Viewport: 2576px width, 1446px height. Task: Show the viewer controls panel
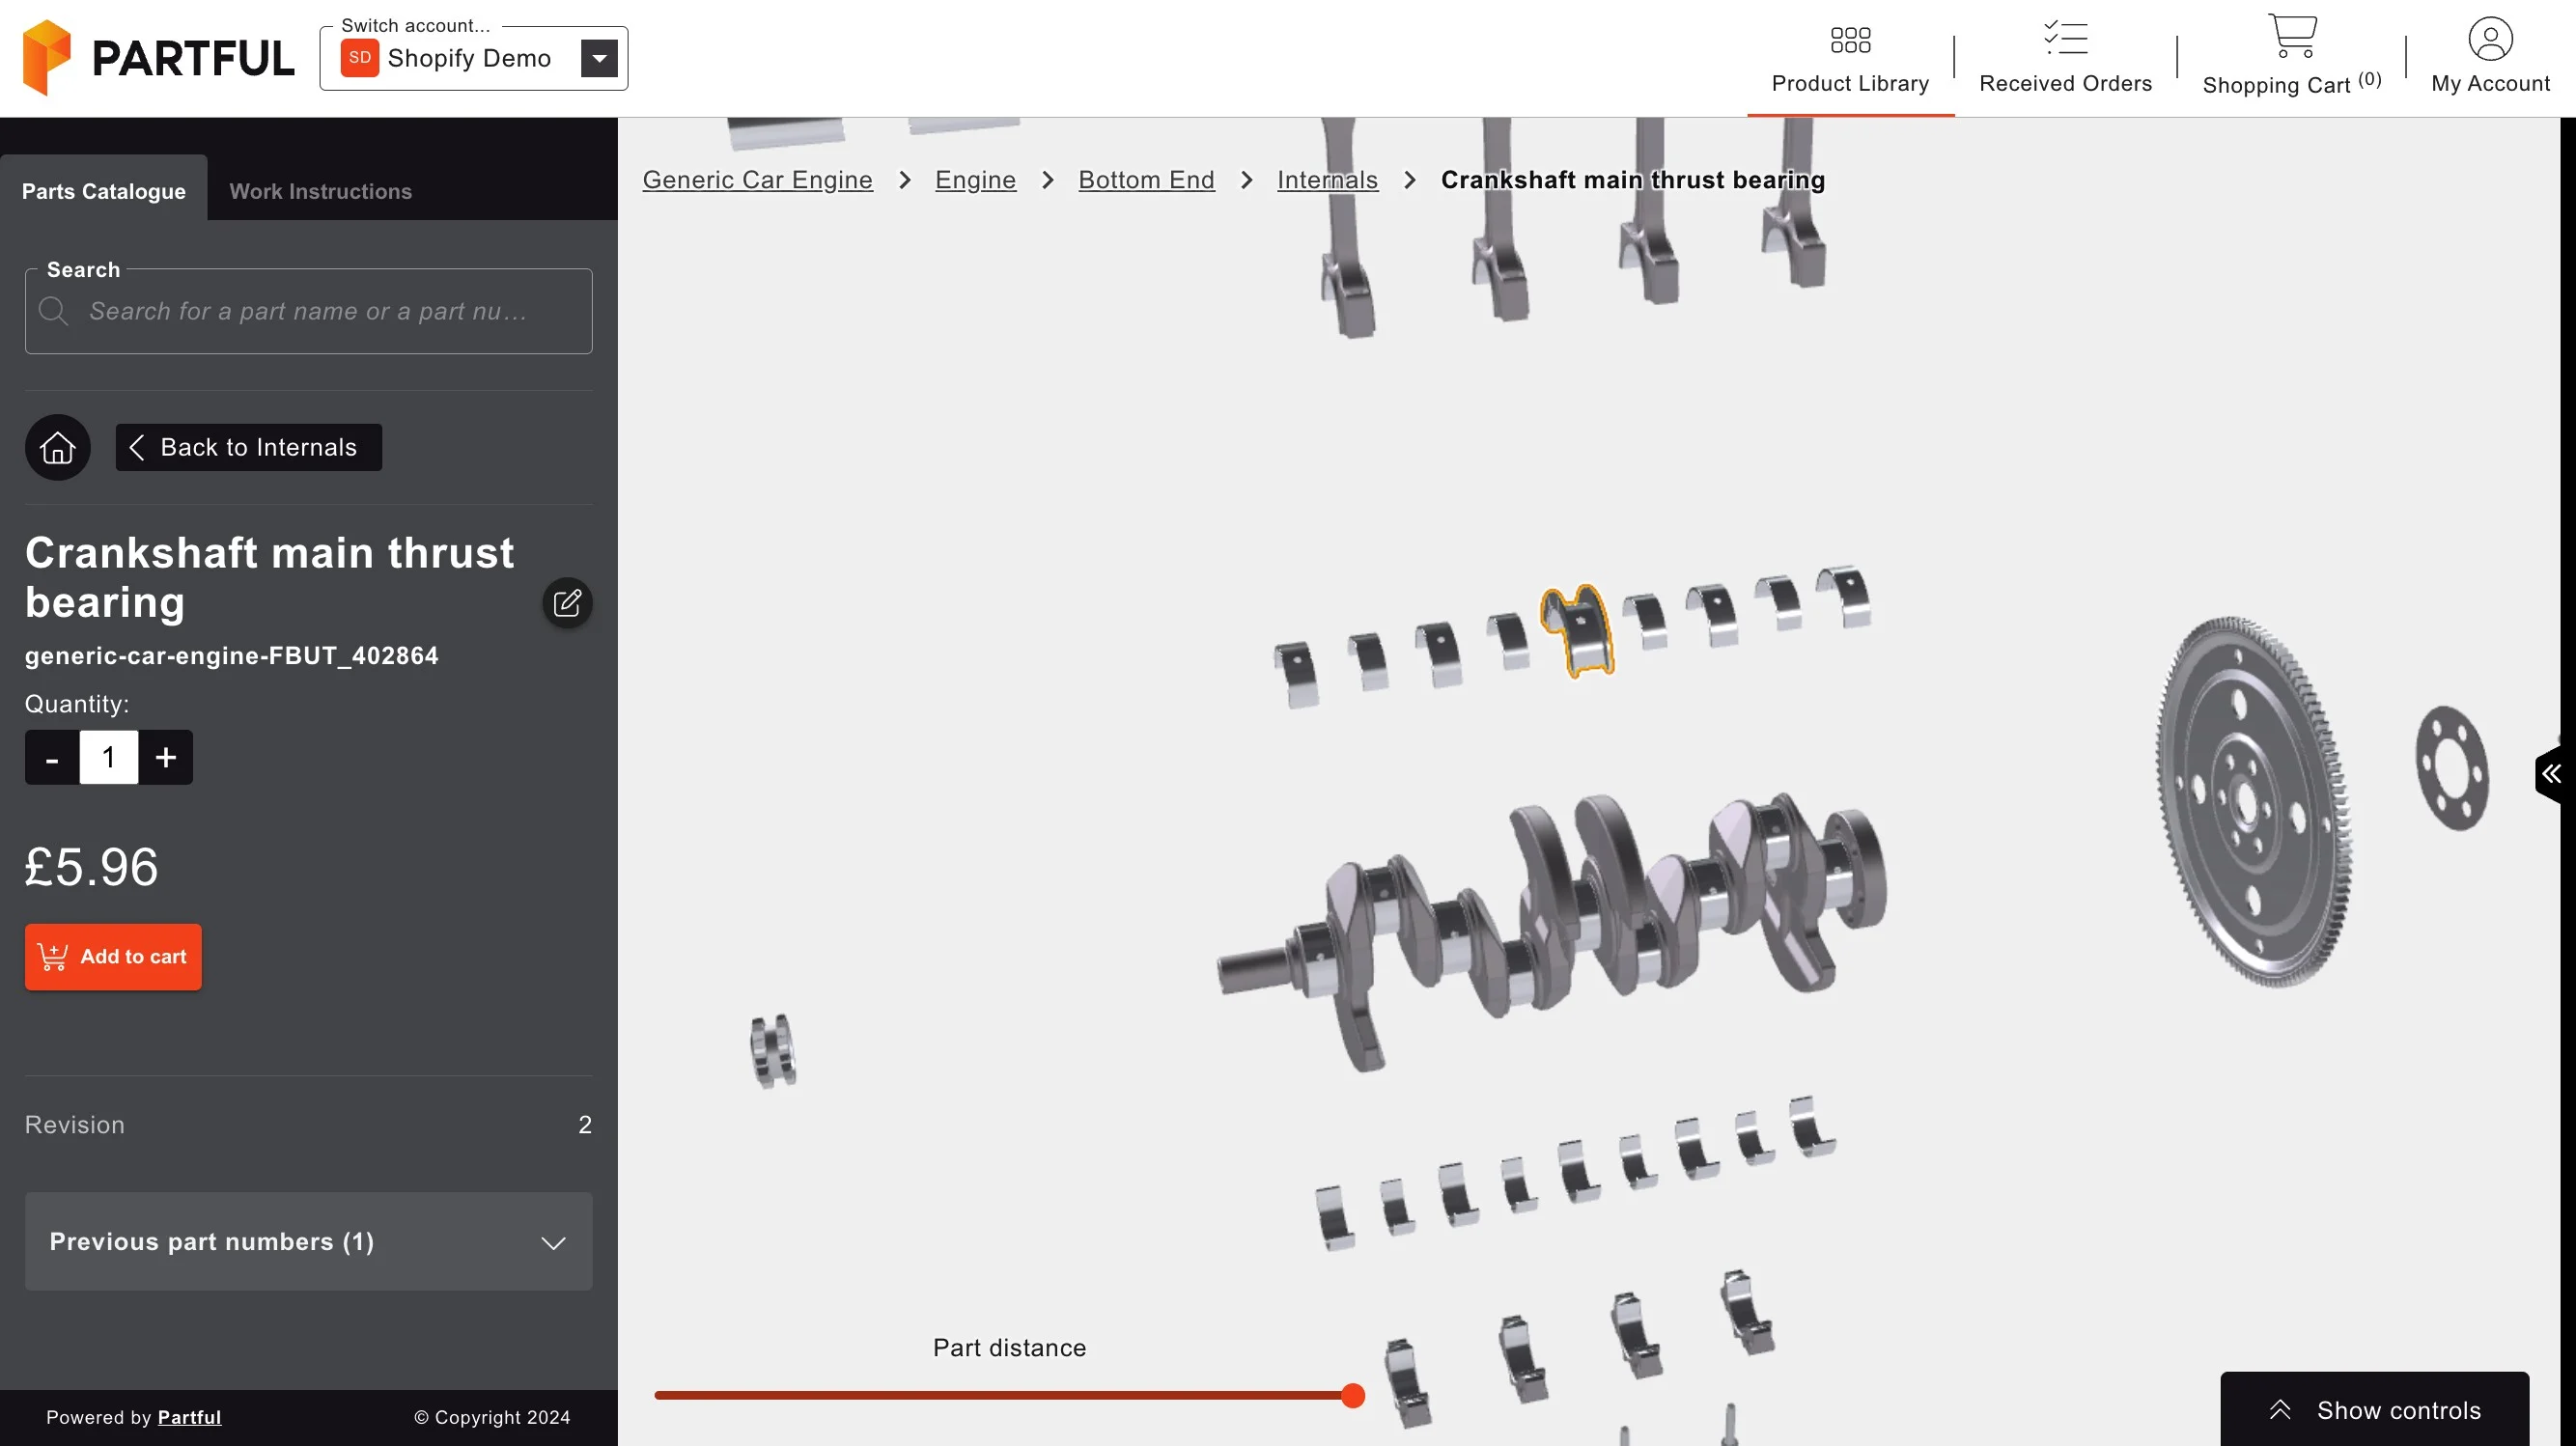point(2374,1410)
